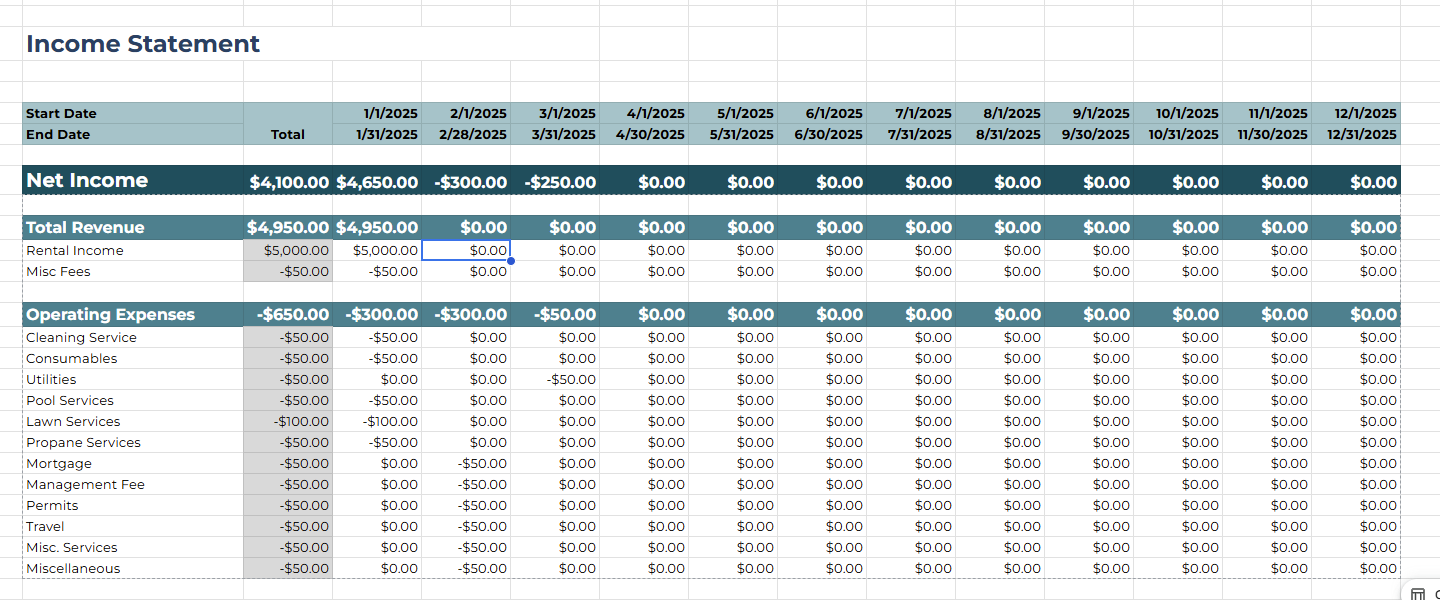Select the Miscellaneous expense row label
The image size is (1440, 600).
pyautogui.click(x=73, y=568)
